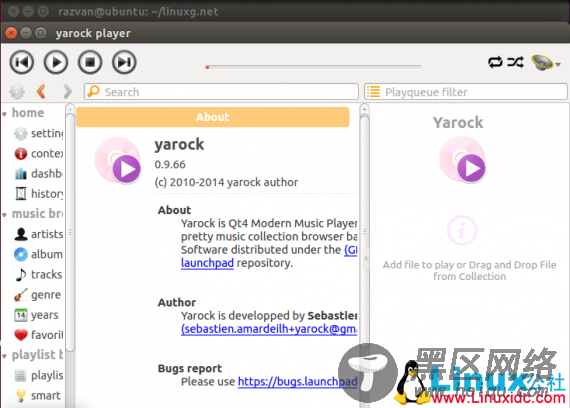Go forward with the right arrow

pyautogui.click(x=67, y=92)
